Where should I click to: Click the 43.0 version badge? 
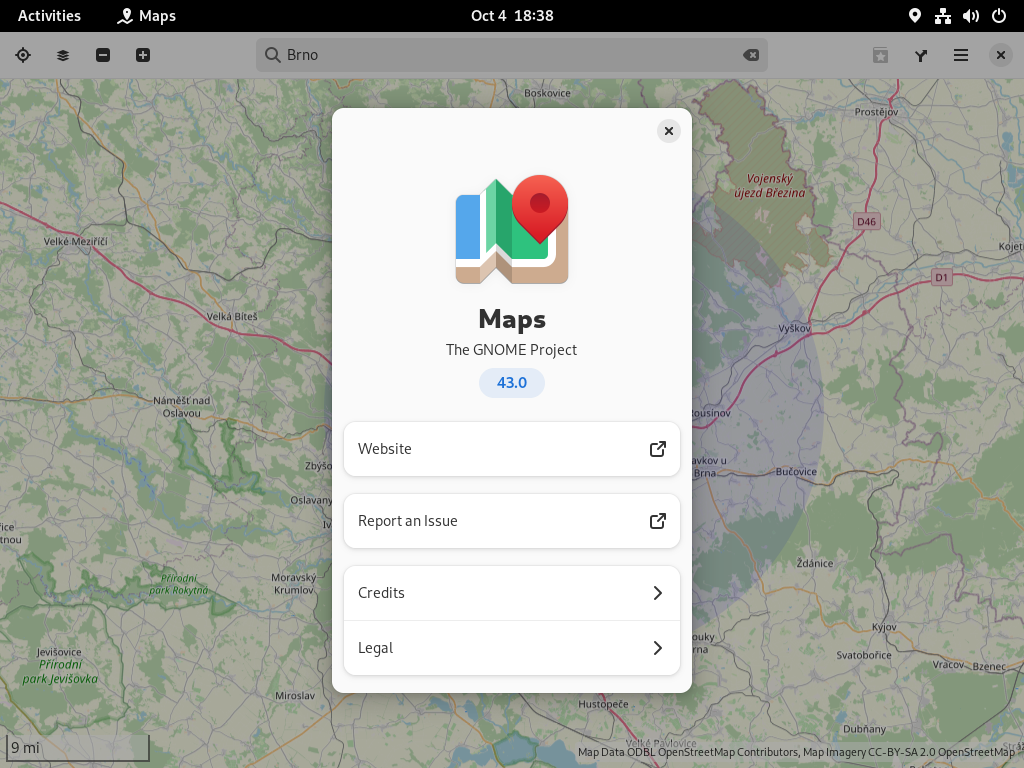(x=512, y=383)
